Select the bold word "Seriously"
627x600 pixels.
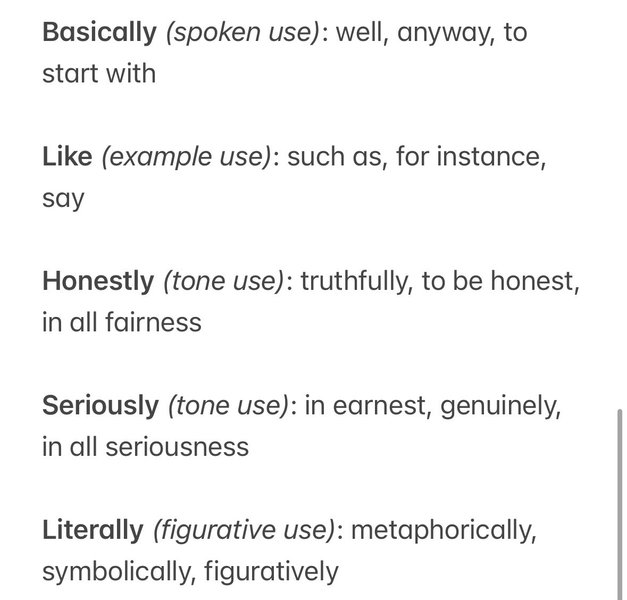pyautogui.click(x=100, y=406)
